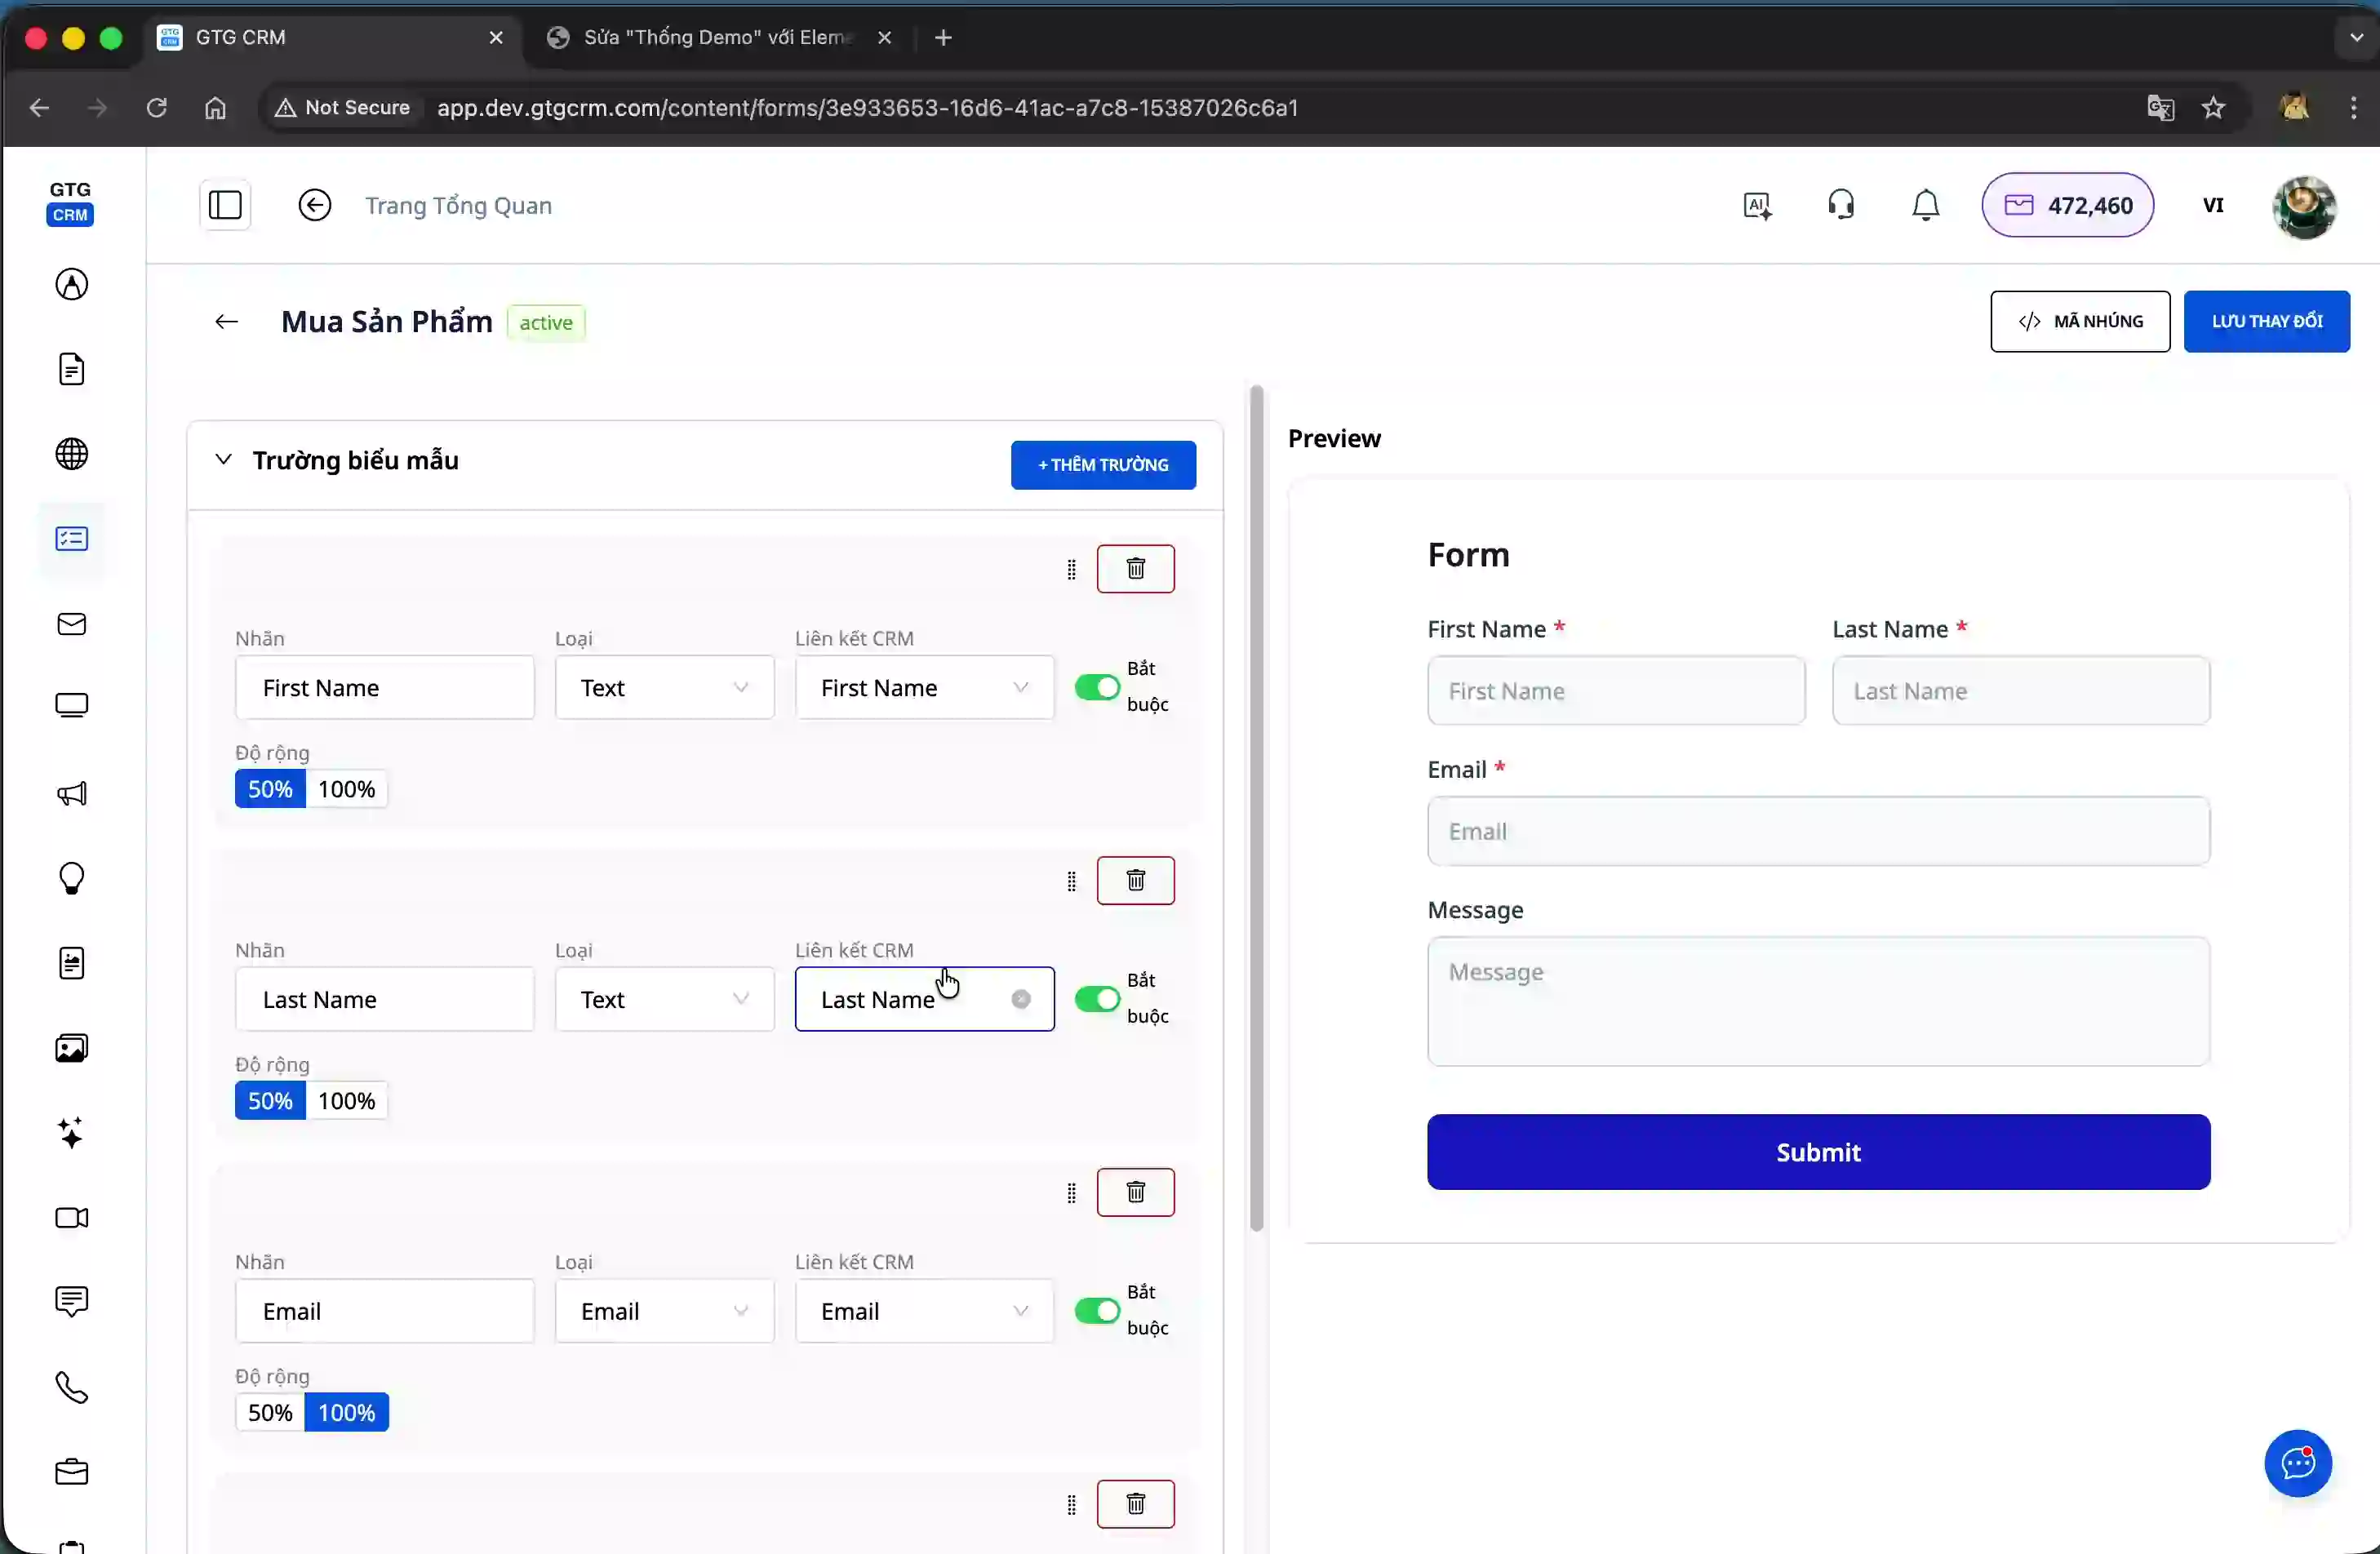This screenshot has width=2380, height=1554.
Task: Open the Liên kết CRM dropdown for Email
Action: pos(923,1311)
